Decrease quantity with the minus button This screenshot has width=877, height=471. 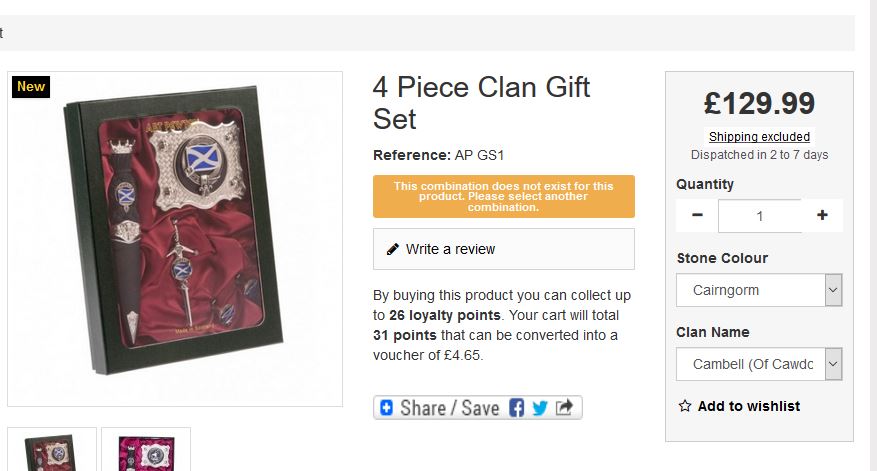697,216
